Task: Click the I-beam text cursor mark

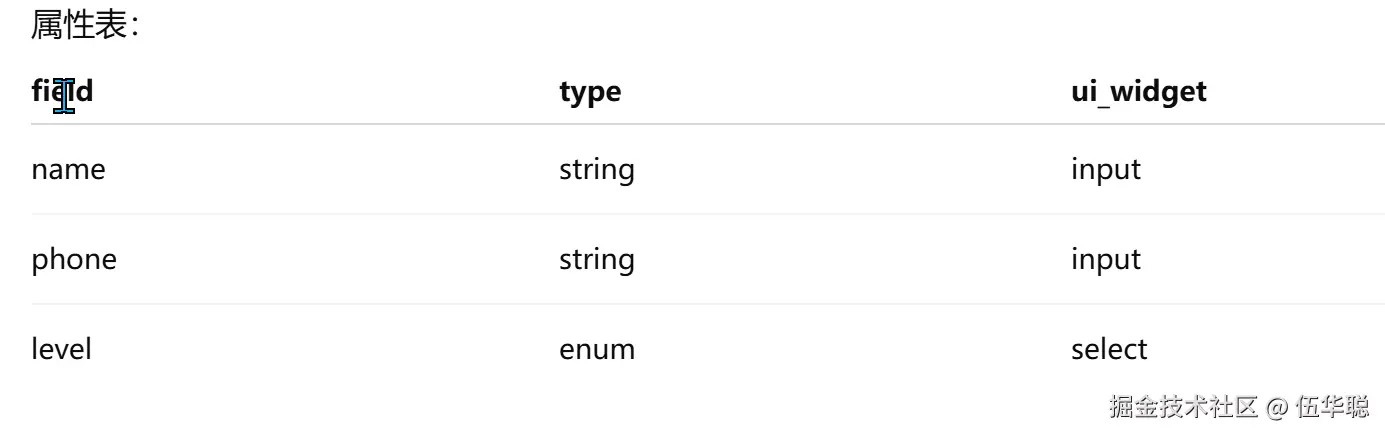Action: (x=66, y=96)
